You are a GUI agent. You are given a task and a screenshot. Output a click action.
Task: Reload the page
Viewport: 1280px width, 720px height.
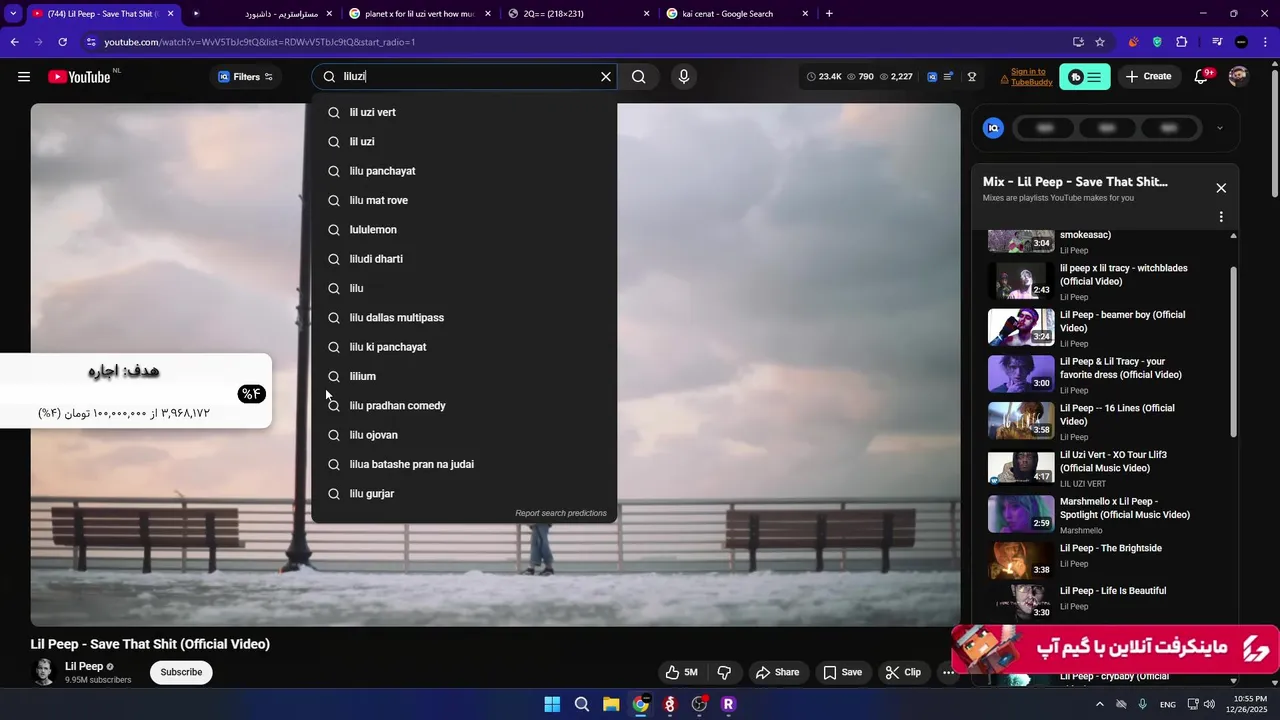pos(62,42)
